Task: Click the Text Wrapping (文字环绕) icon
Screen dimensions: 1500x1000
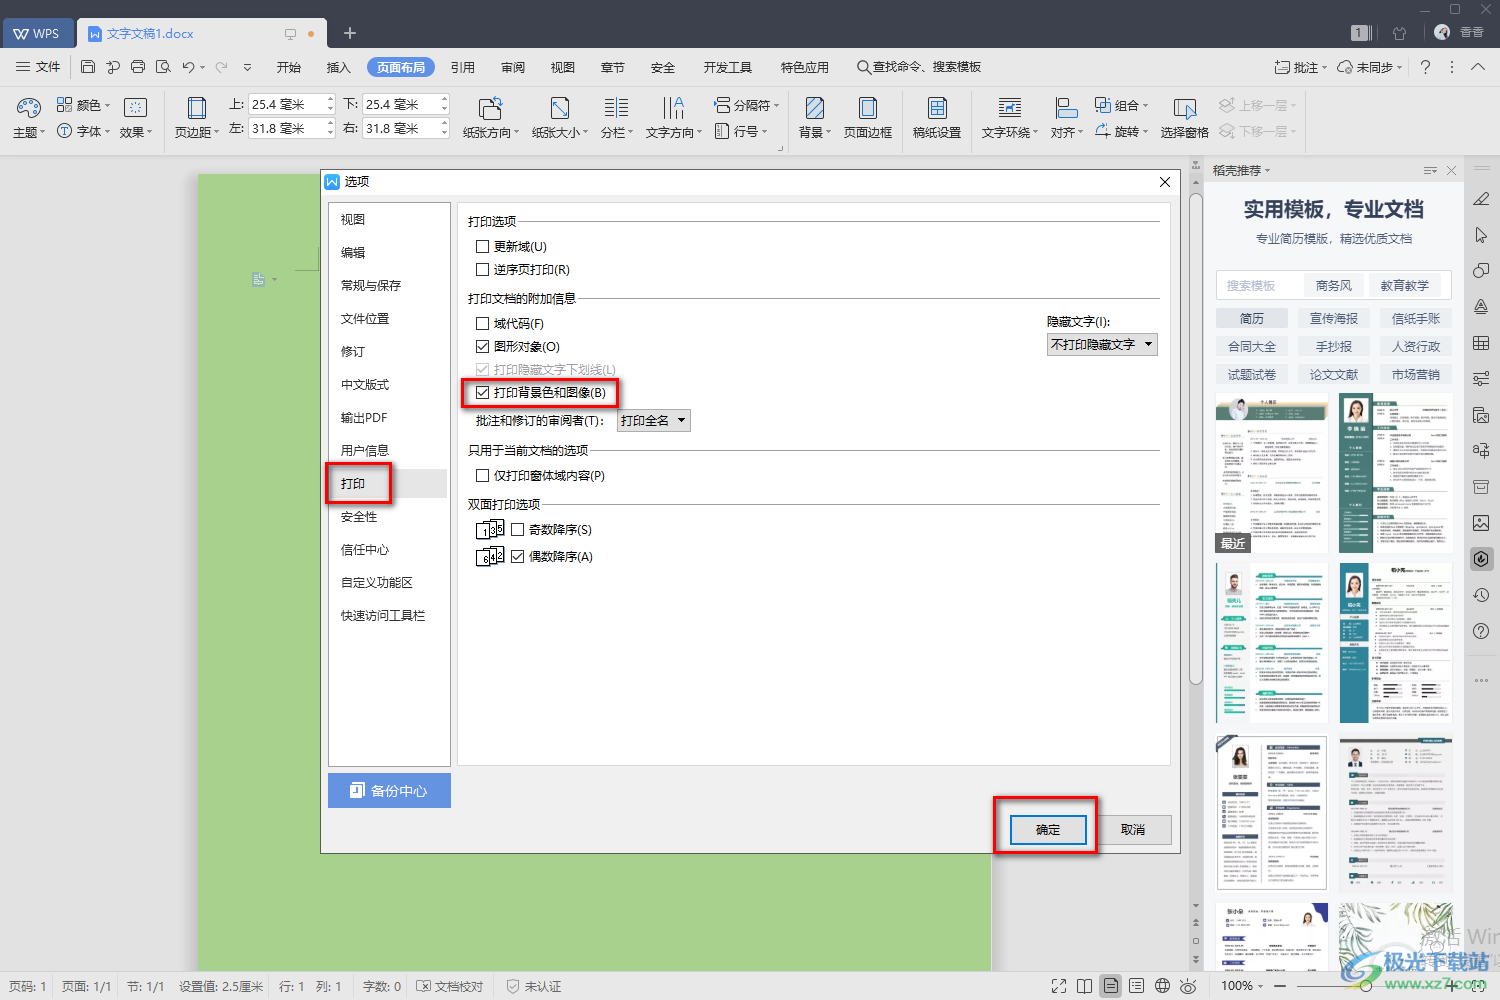Action: (1010, 108)
